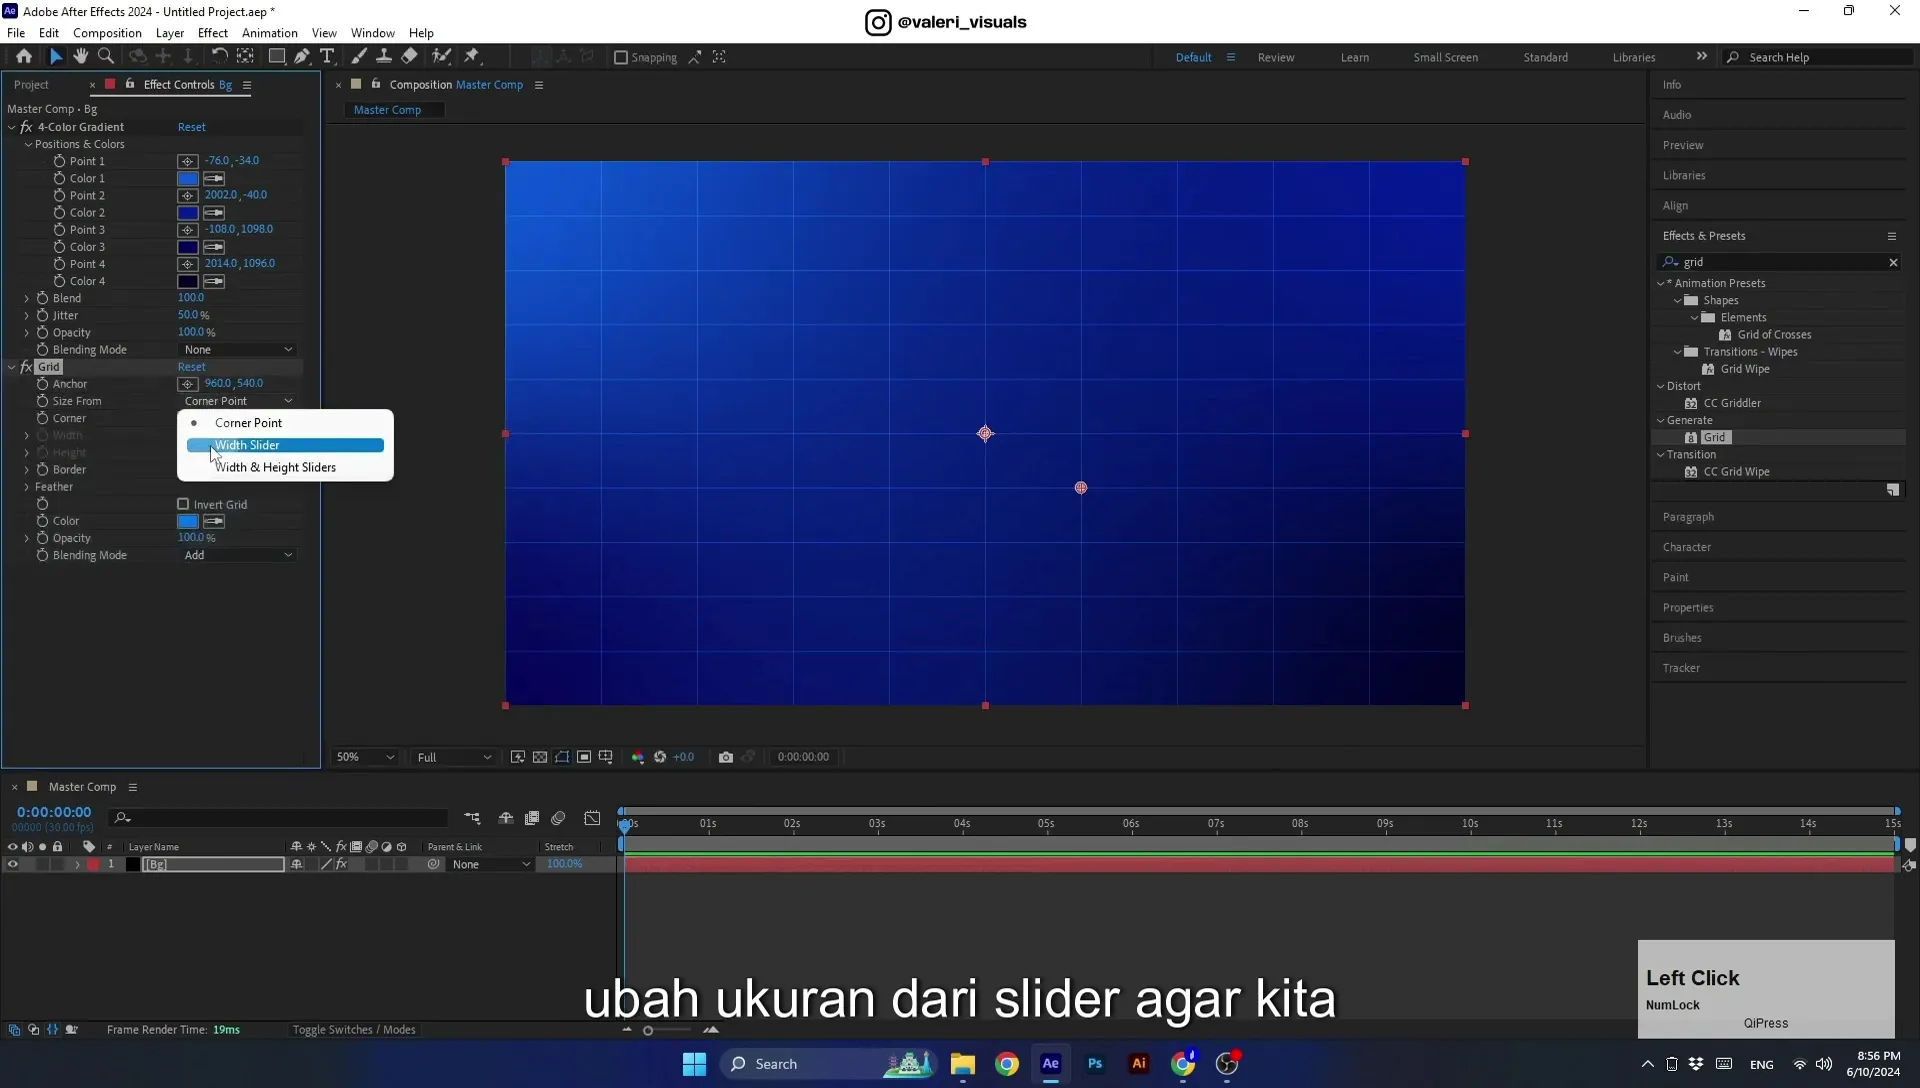Select the Hand tool

point(80,57)
